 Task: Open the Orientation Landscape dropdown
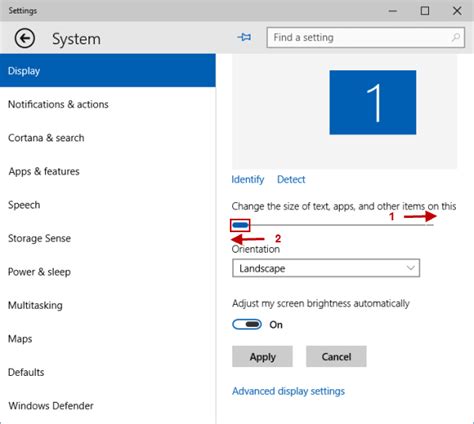click(326, 268)
